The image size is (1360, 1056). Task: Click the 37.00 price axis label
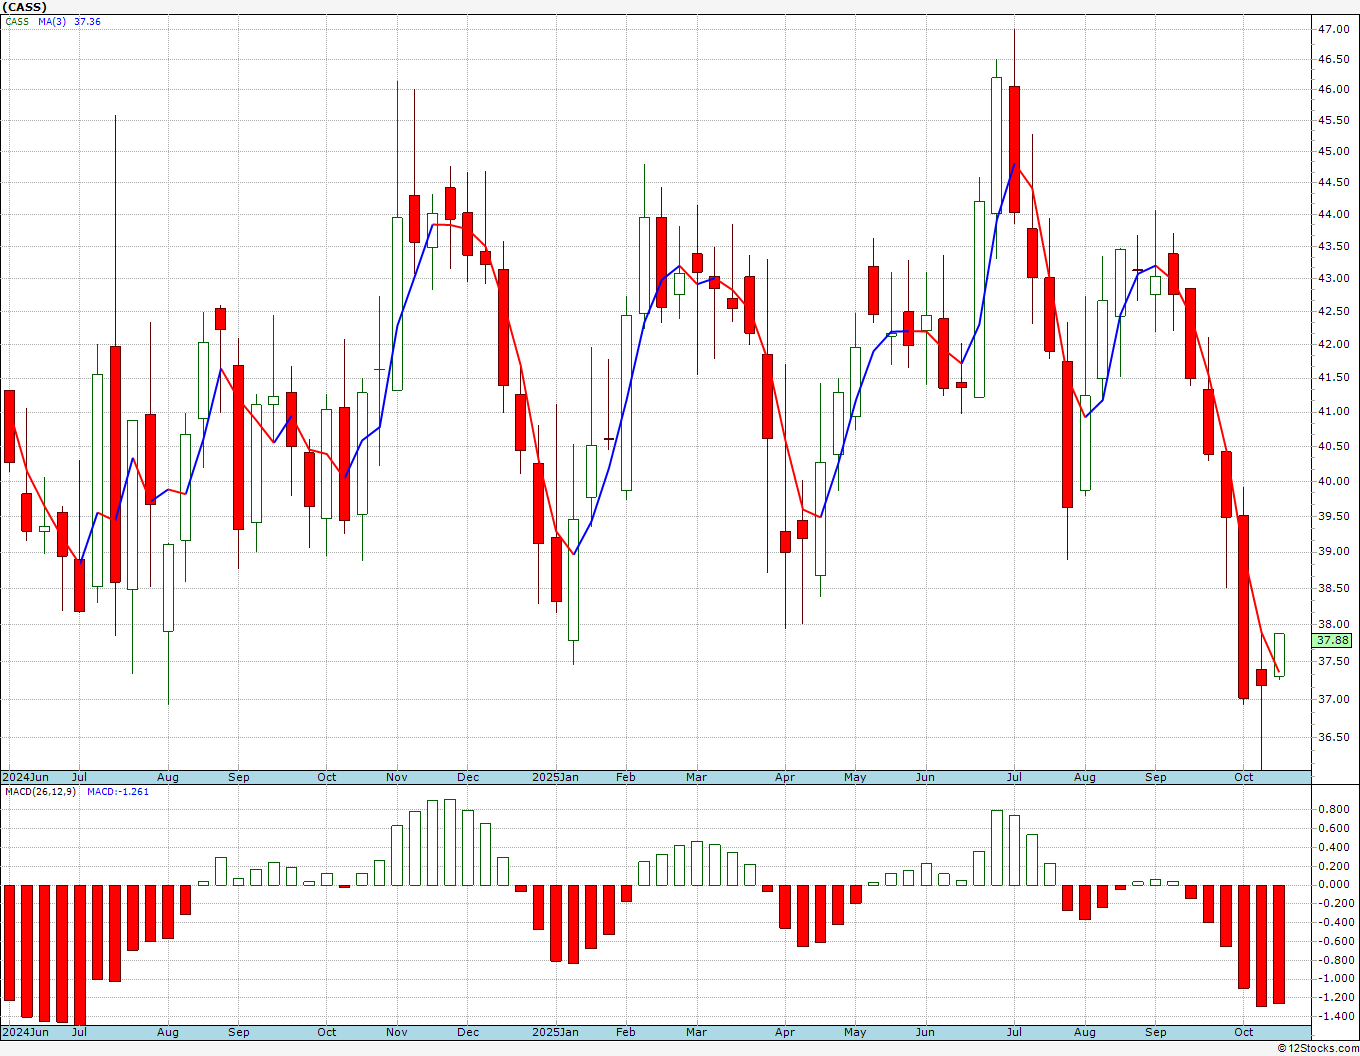[x=1333, y=699]
